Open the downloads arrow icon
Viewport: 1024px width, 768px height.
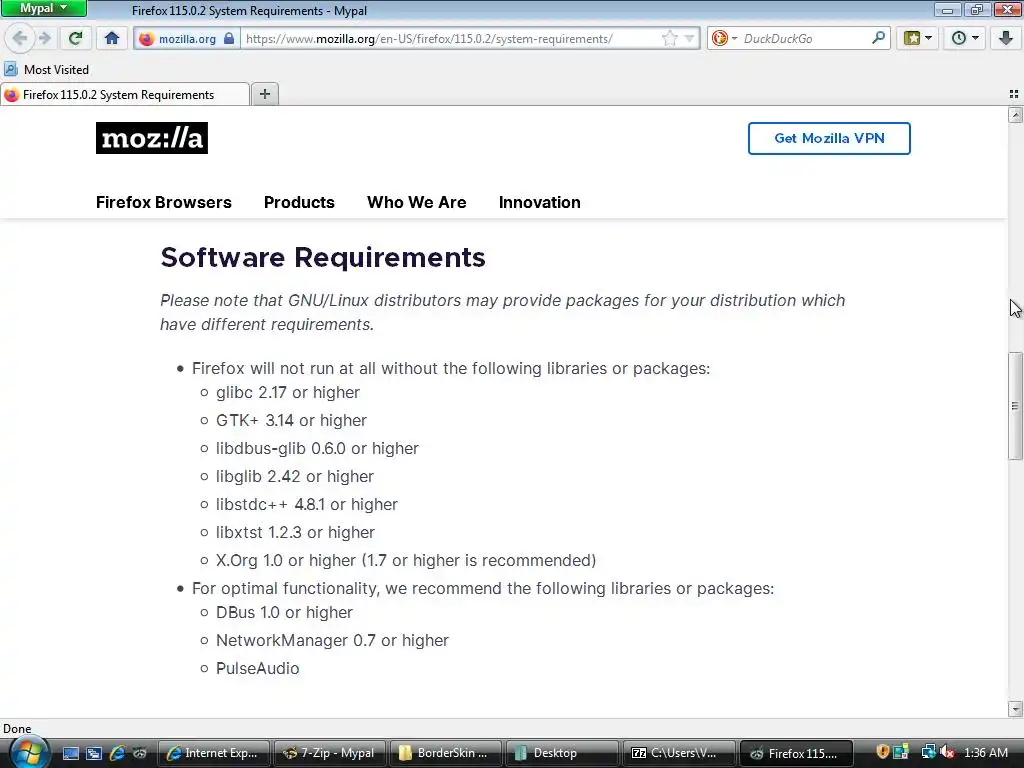1006,39
